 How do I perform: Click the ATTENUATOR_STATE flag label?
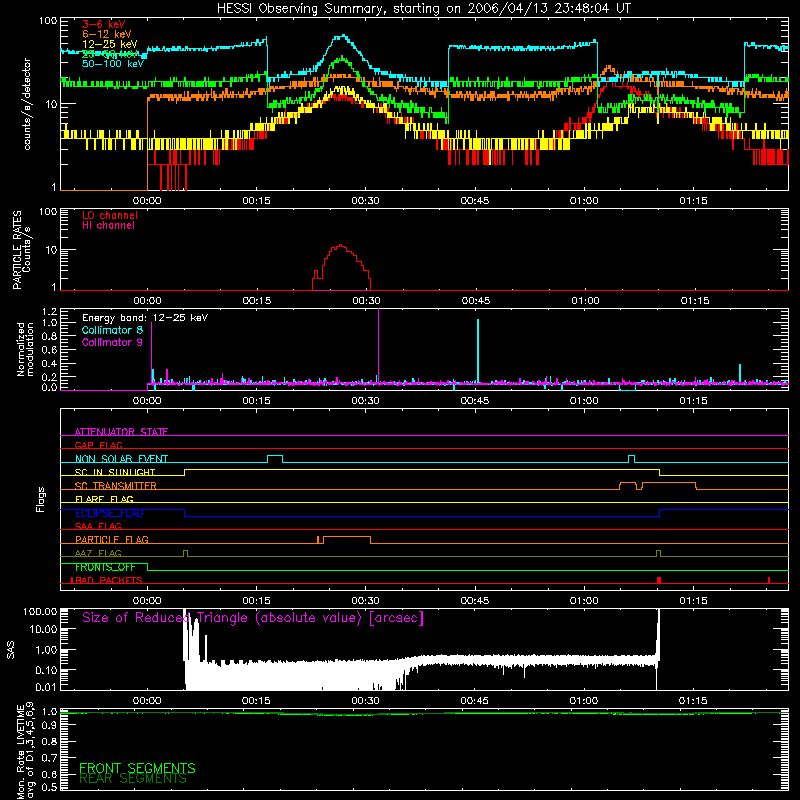[x=121, y=432]
